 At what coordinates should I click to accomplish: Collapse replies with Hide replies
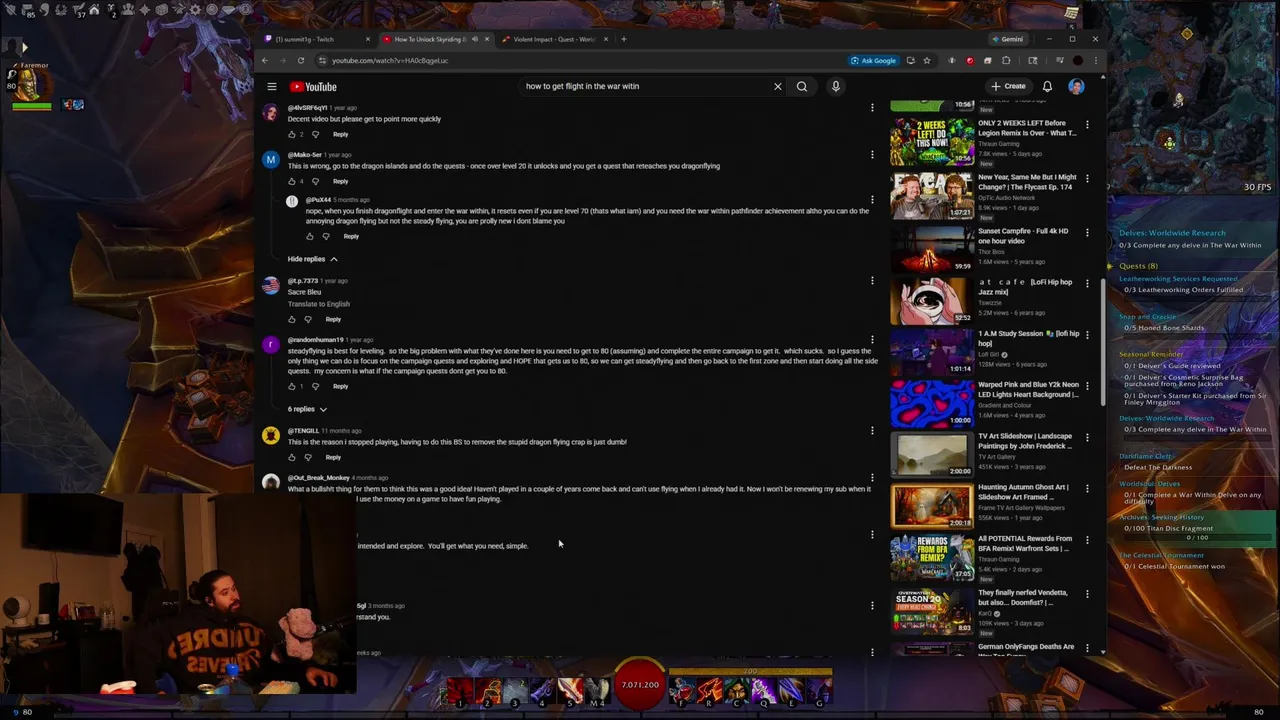coord(313,259)
